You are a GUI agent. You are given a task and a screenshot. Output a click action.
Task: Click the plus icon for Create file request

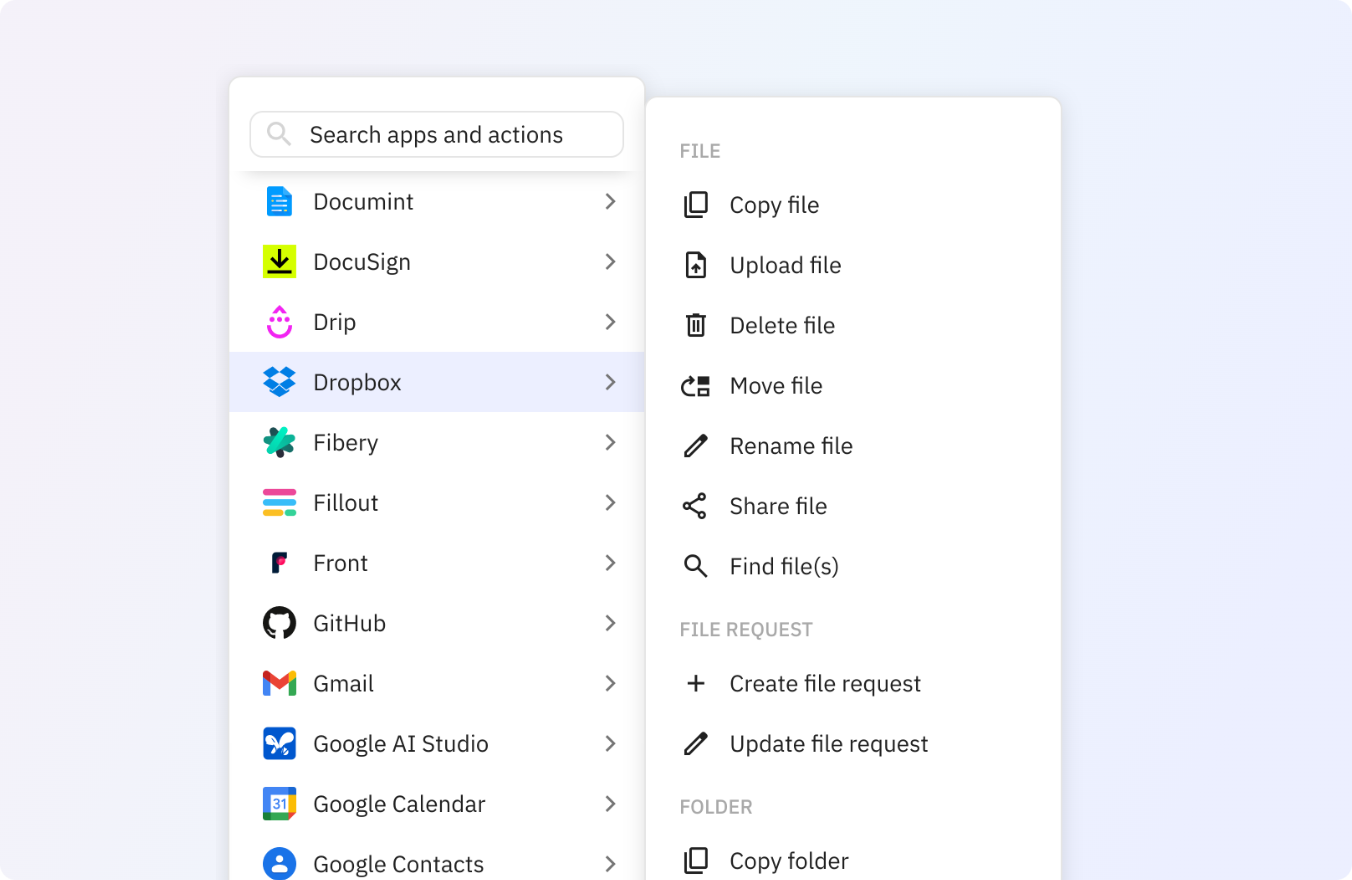pyautogui.click(x=695, y=684)
